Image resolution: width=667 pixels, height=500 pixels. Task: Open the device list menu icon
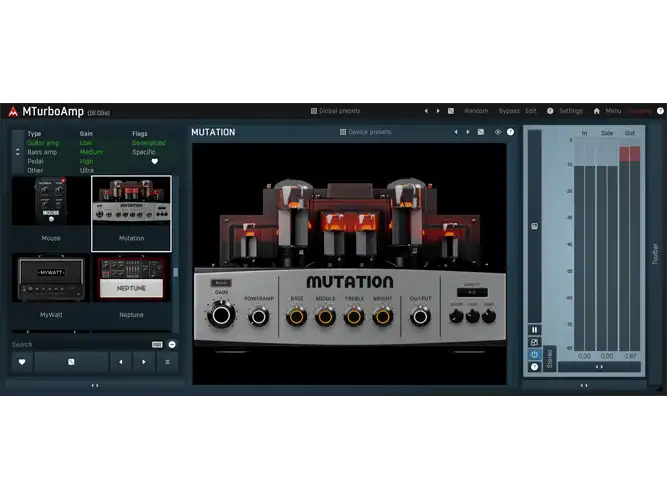(167, 362)
